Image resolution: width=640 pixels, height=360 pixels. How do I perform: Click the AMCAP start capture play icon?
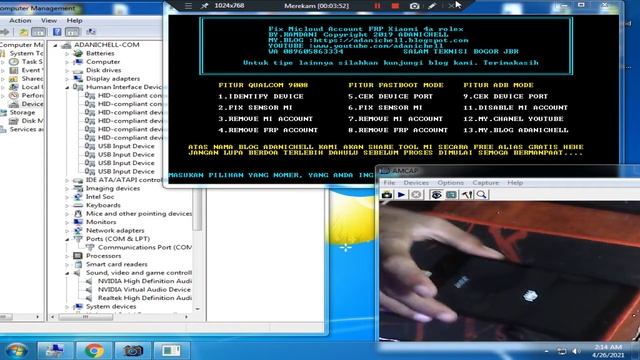[401, 195]
